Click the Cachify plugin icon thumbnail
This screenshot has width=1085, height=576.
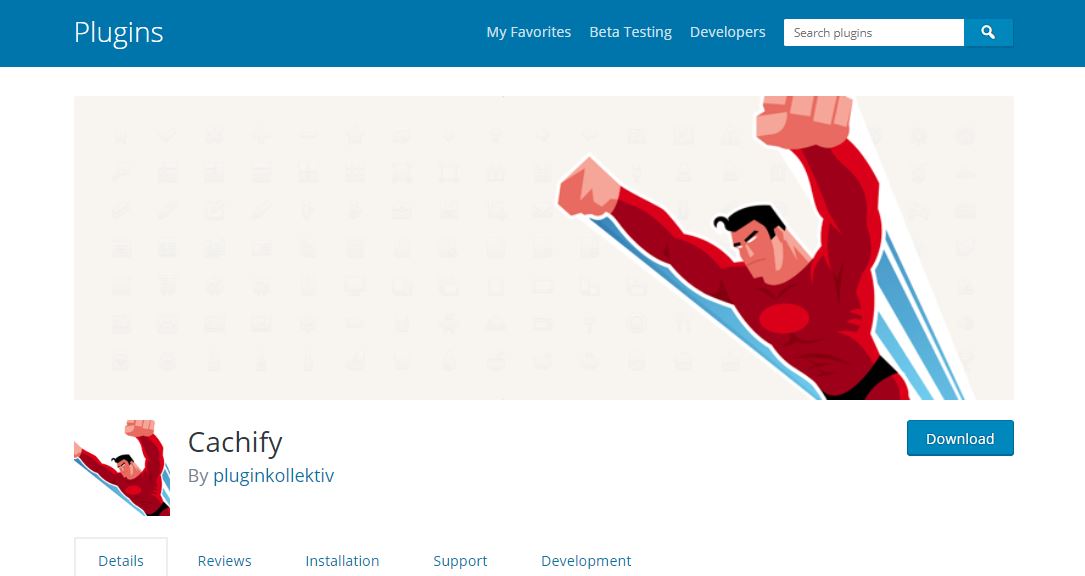(122, 468)
